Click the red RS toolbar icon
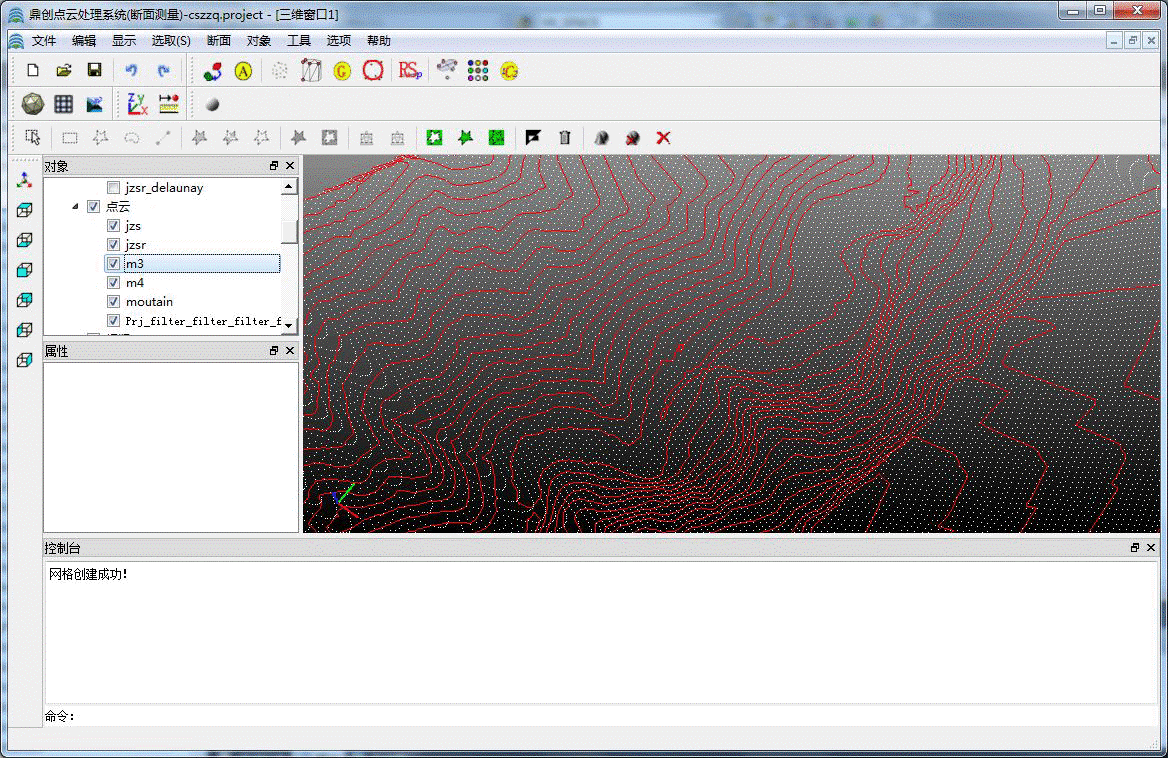The width and height of the screenshot is (1168, 758). click(409, 70)
